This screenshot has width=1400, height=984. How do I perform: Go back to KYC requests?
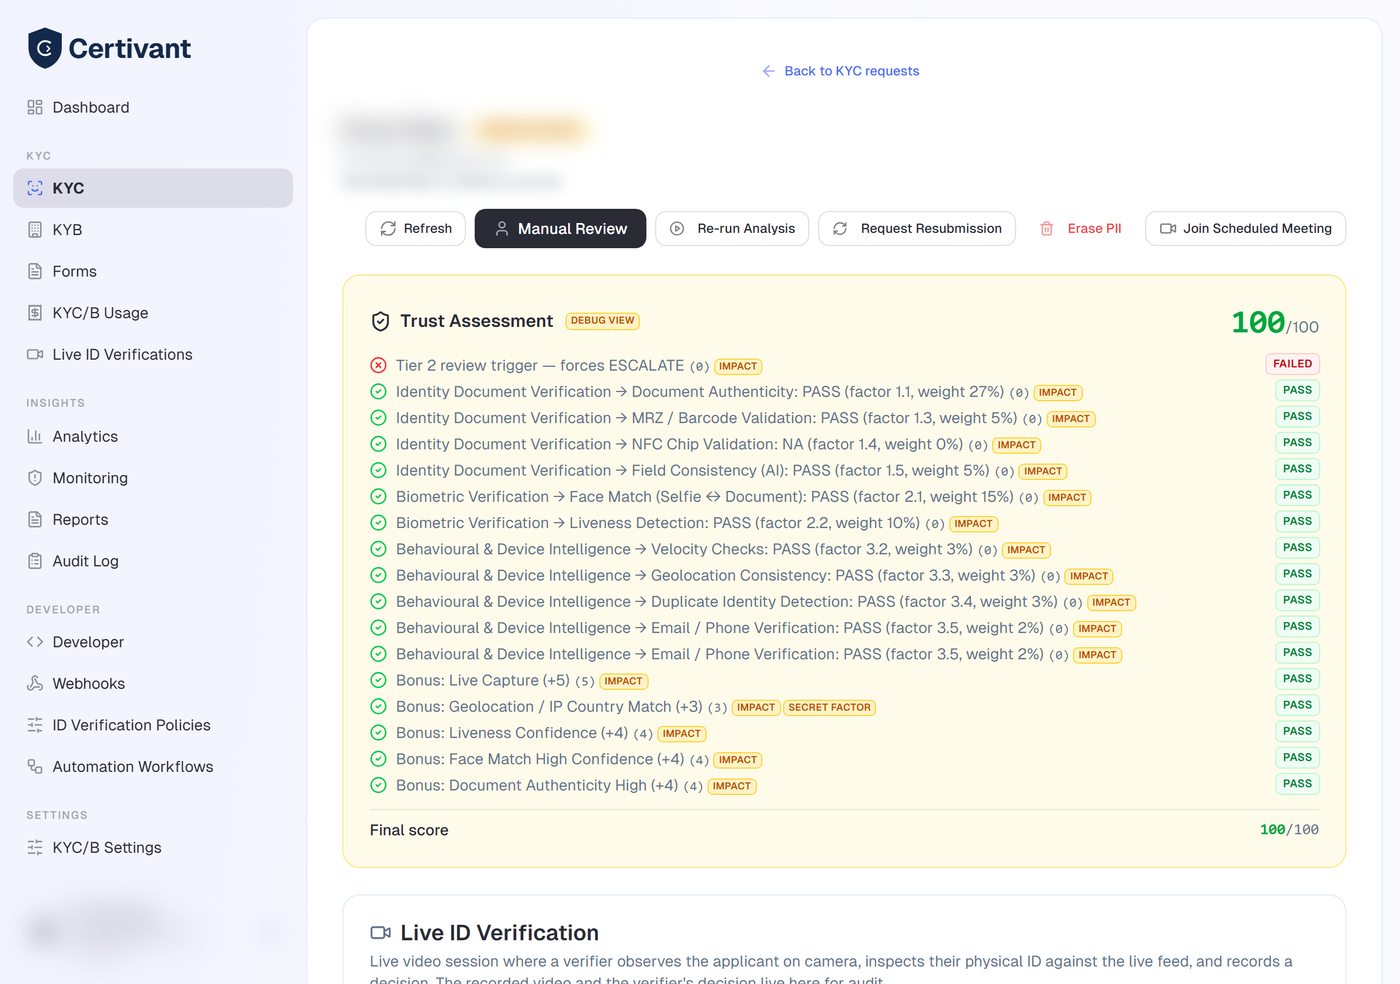click(x=841, y=71)
